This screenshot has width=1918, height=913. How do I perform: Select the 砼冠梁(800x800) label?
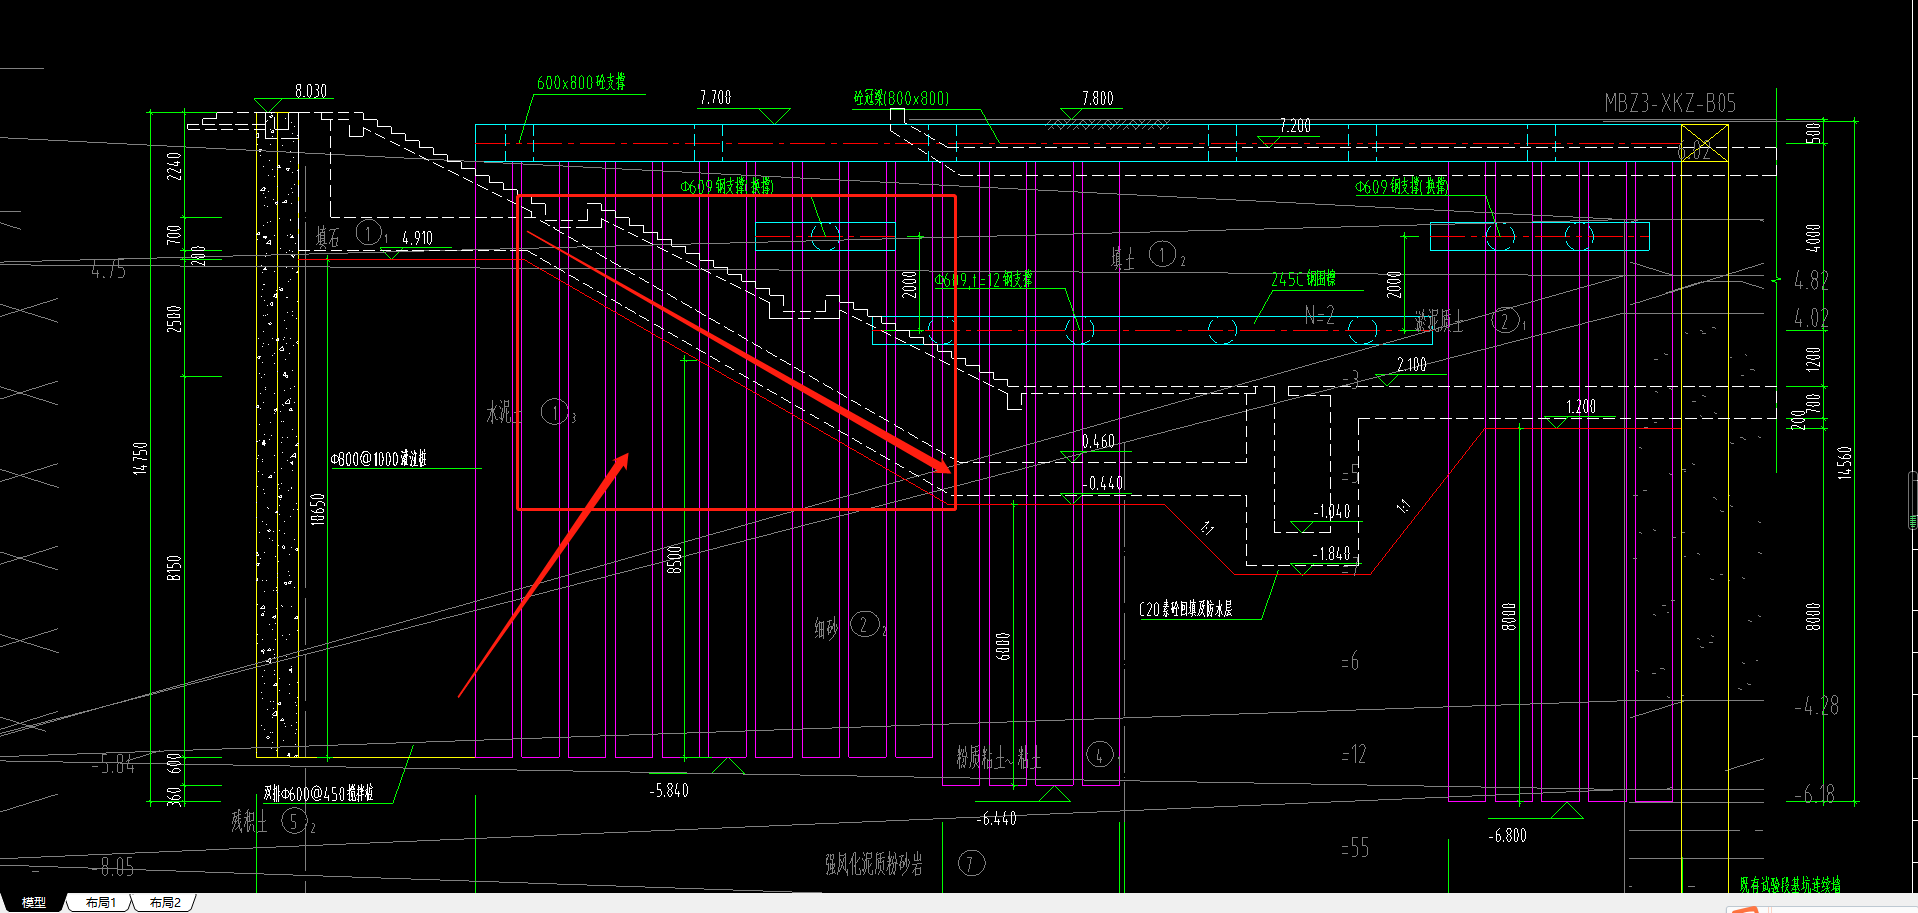point(901,98)
